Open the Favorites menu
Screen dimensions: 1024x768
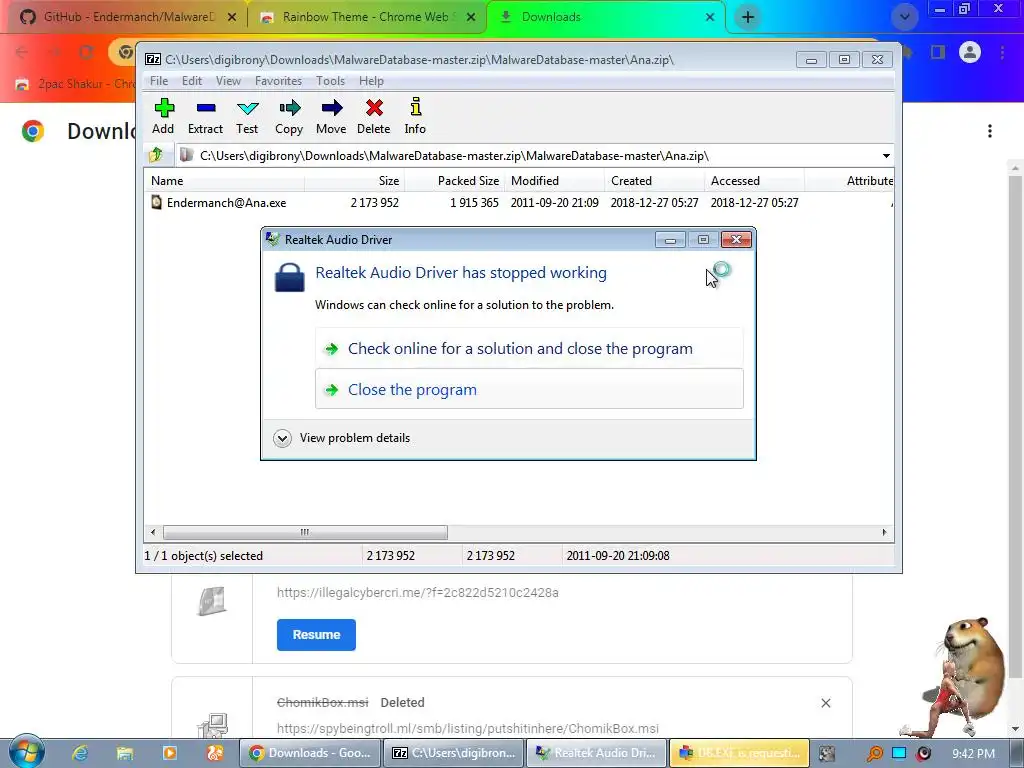click(278, 81)
